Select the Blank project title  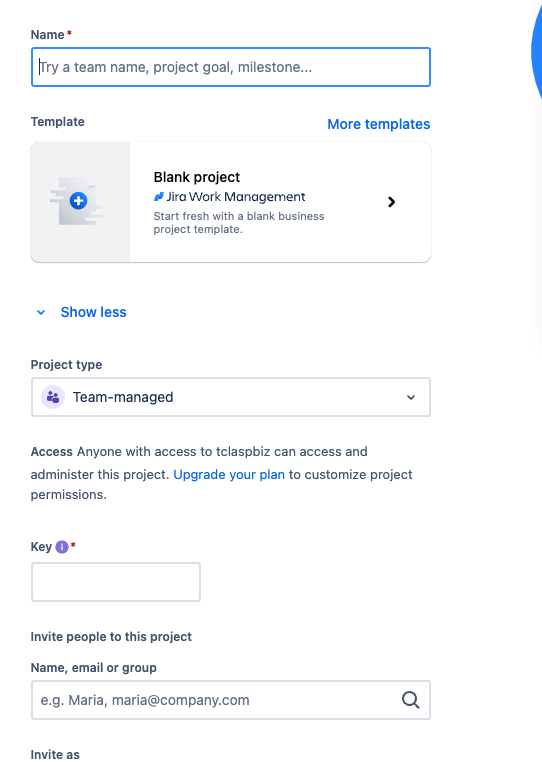point(197,177)
